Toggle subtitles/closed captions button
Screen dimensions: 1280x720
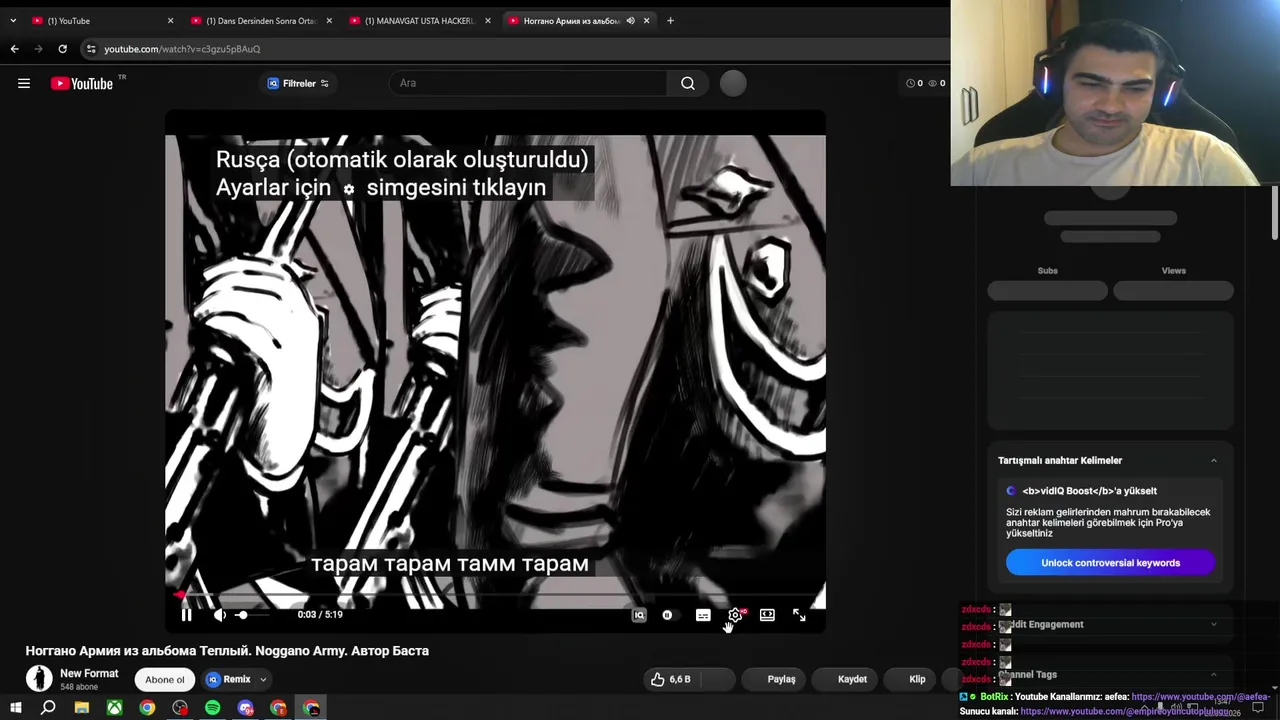703,615
